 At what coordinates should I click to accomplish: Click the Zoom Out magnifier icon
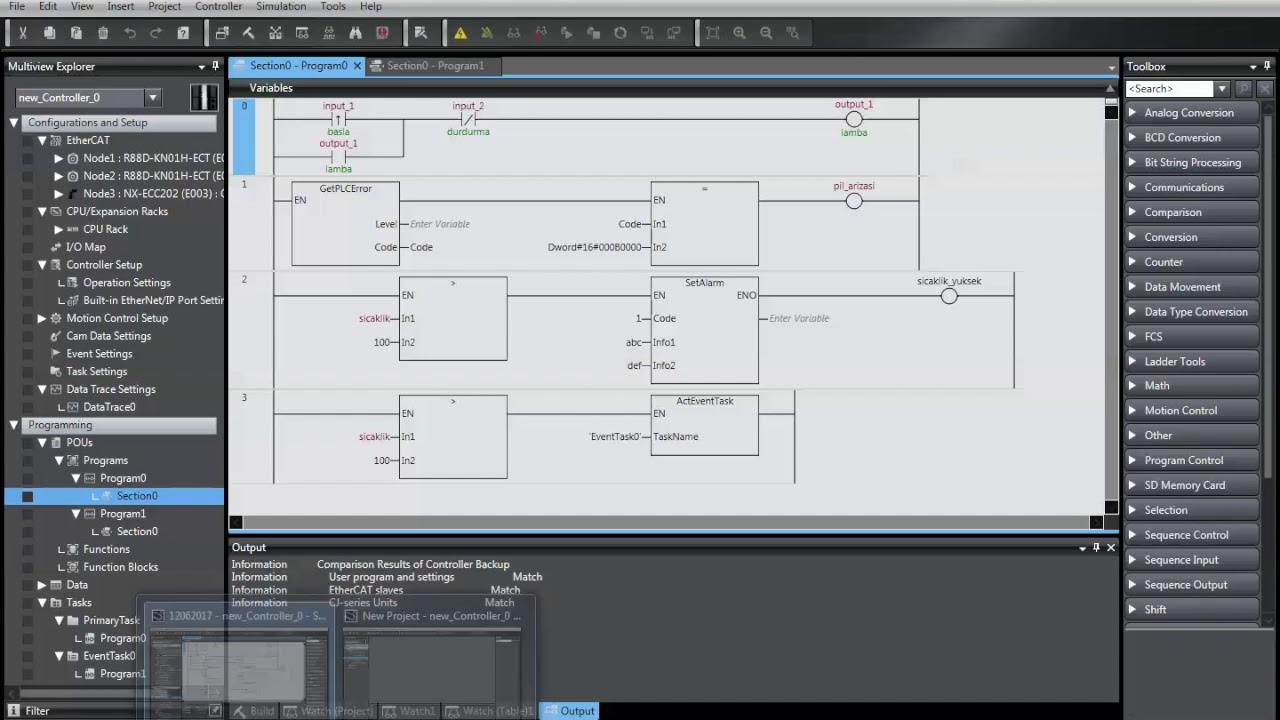click(766, 33)
